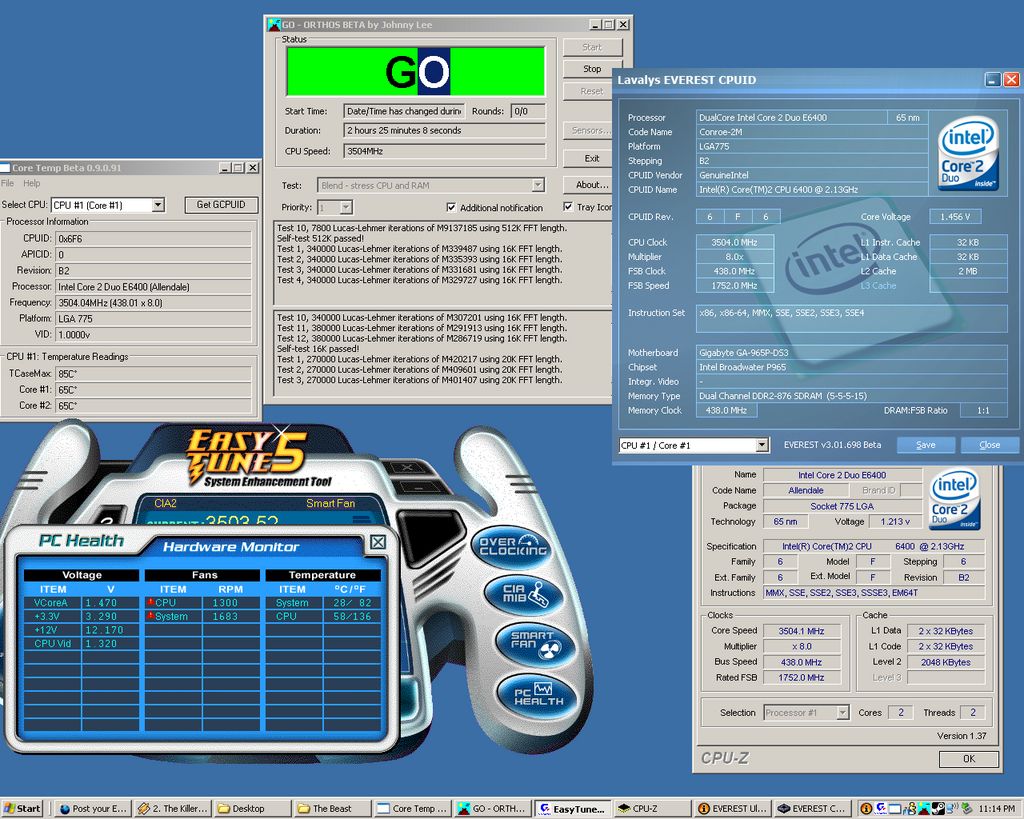Click the Intel Core 2 Duo logo in CPU-Z
This screenshot has width=1024, height=819.
(954, 499)
